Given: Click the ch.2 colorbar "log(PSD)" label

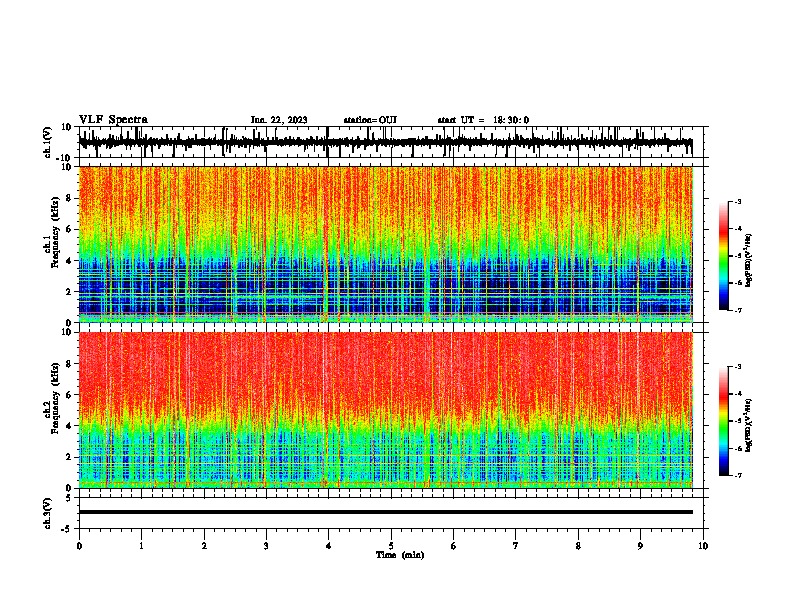Looking at the screenshot, I should pos(748,425).
